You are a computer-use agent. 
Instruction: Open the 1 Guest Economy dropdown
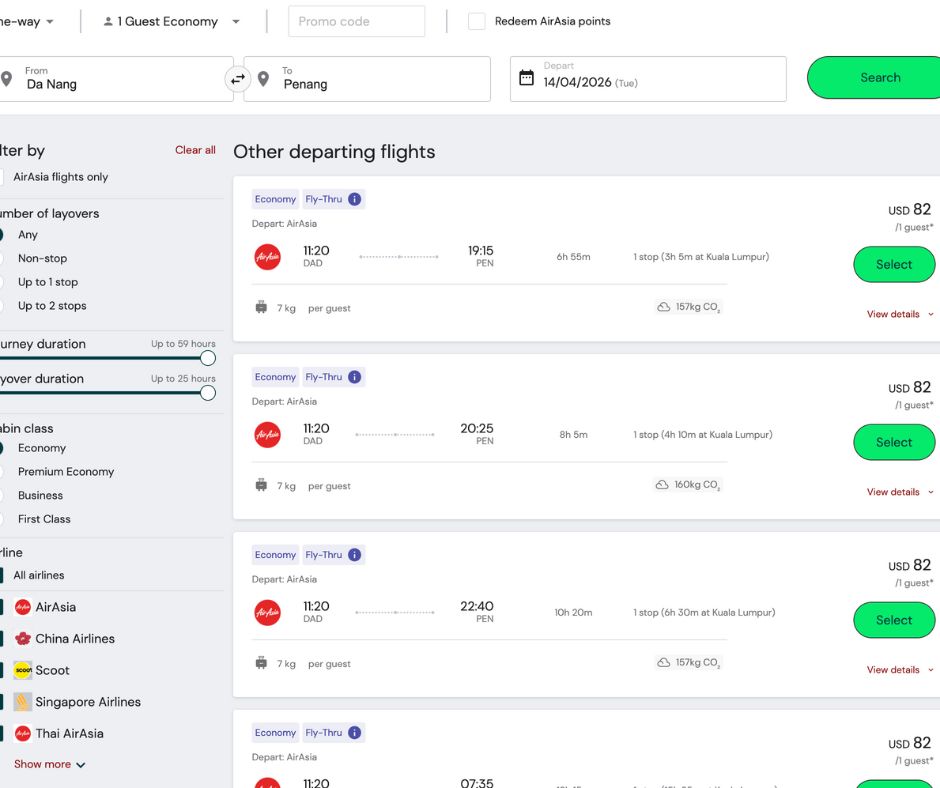point(171,22)
